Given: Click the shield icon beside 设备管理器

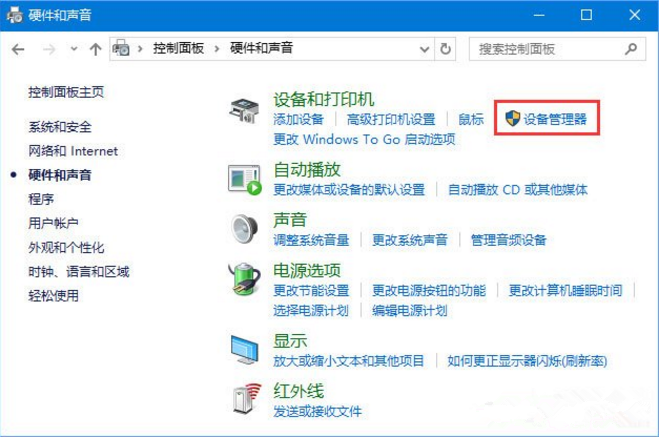Looking at the screenshot, I should [512, 119].
